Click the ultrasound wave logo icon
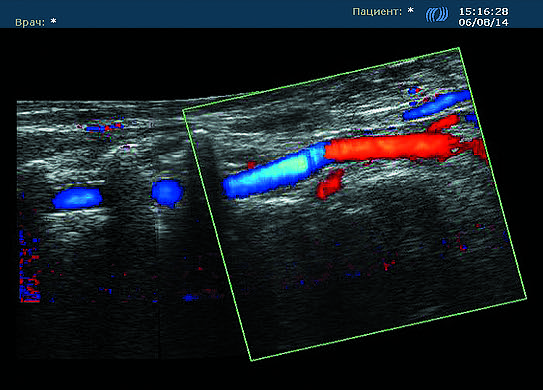The height and width of the screenshot is (390, 543). [x=437, y=15]
